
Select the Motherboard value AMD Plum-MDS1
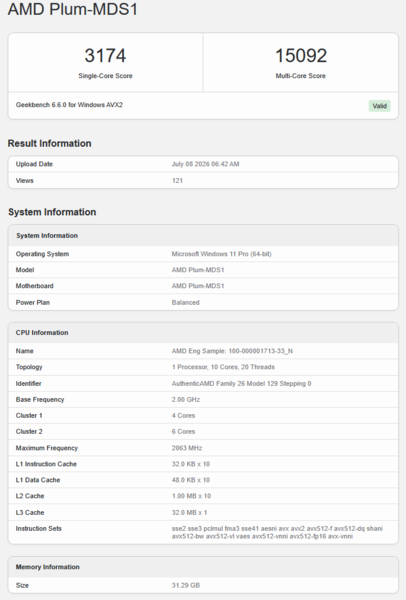coord(198,286)
